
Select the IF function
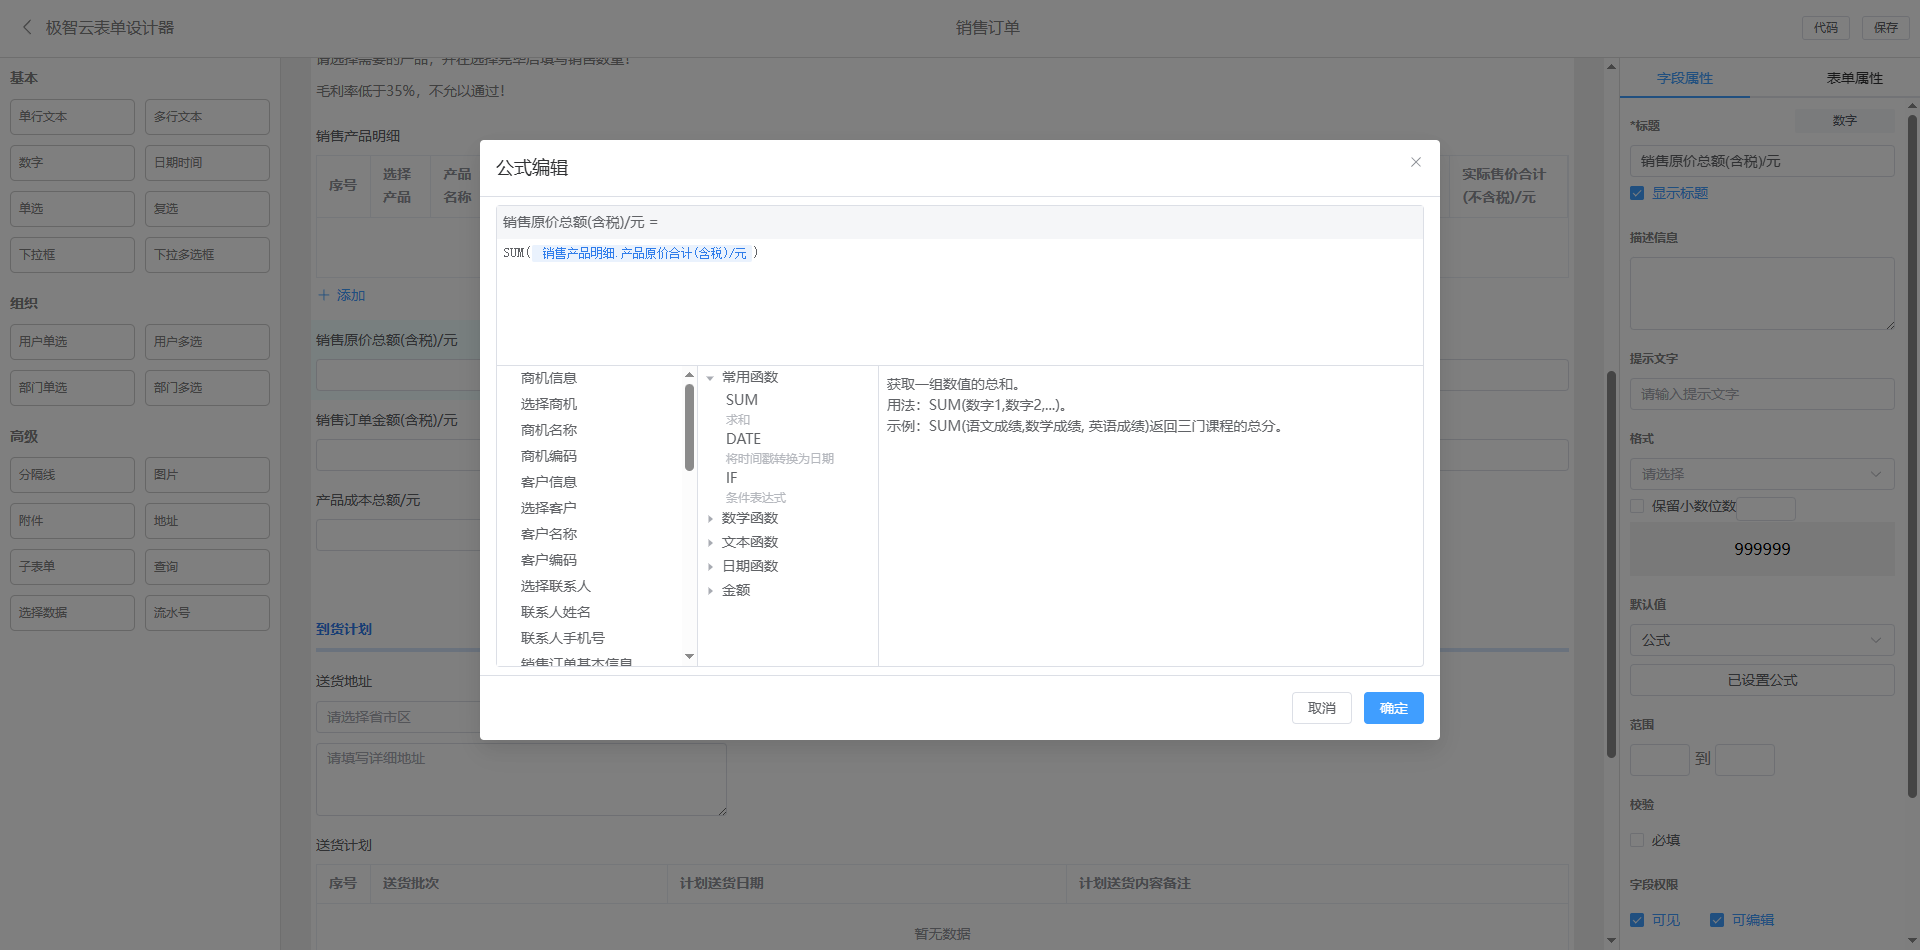(x=731, y=478)
